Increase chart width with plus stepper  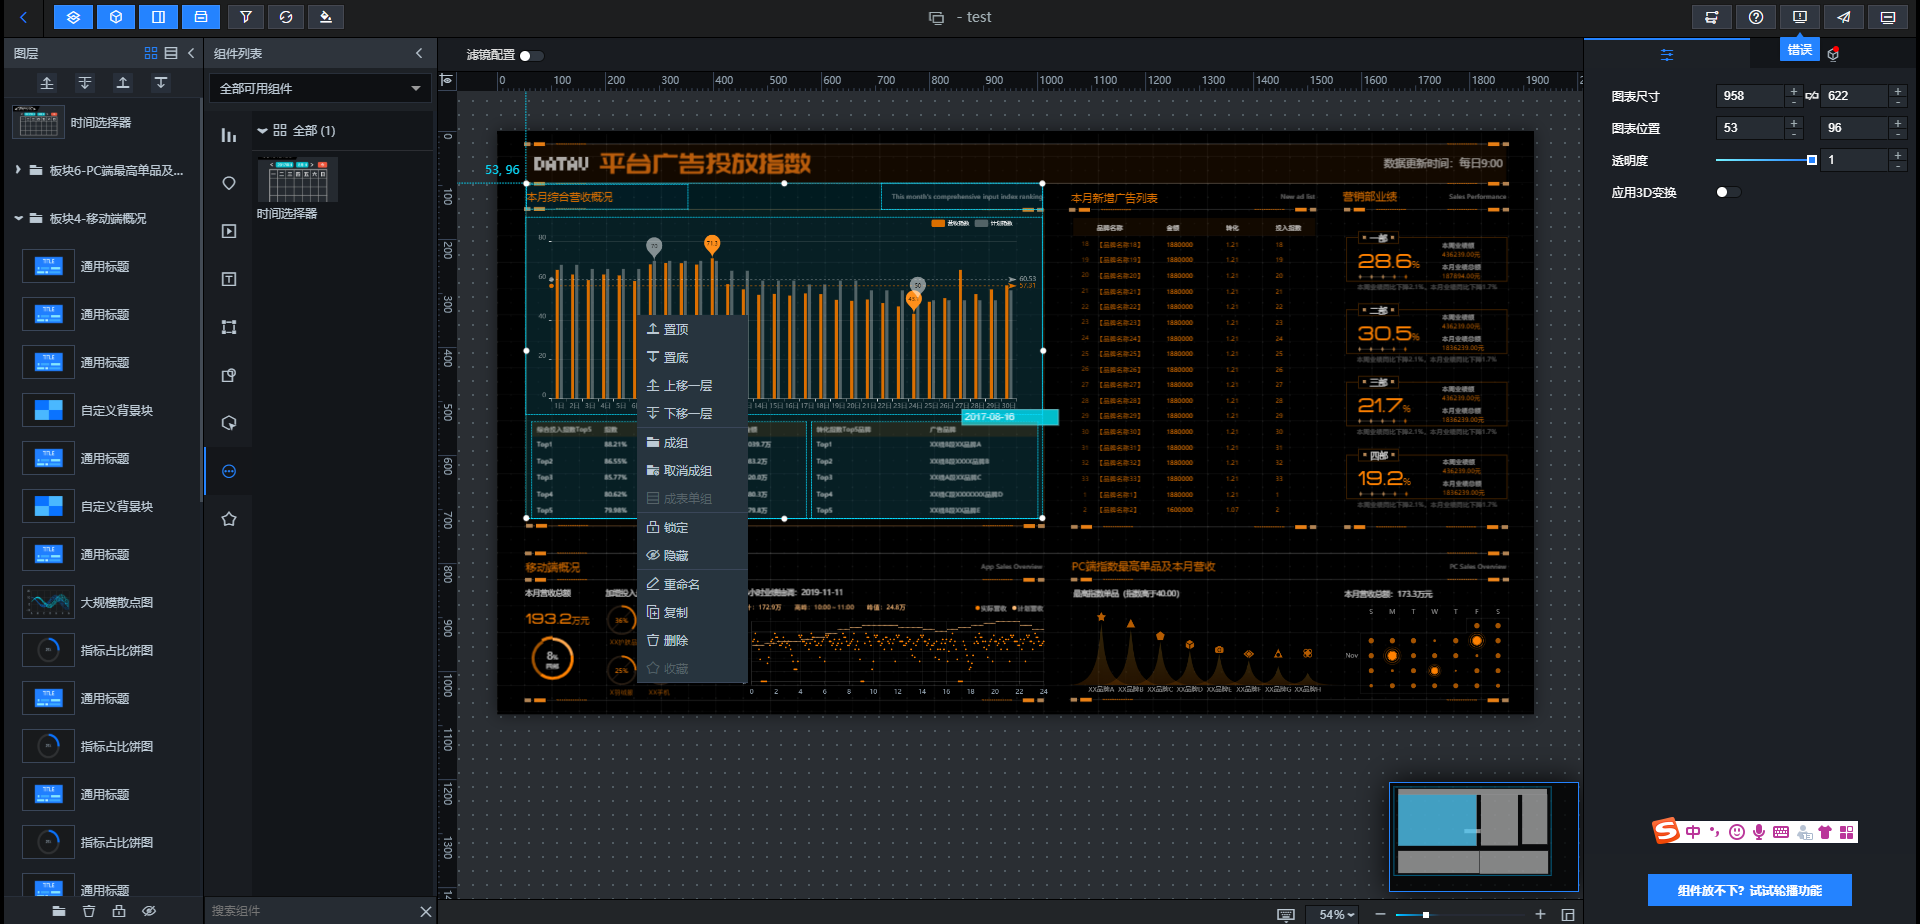[x=1794, y=91]
